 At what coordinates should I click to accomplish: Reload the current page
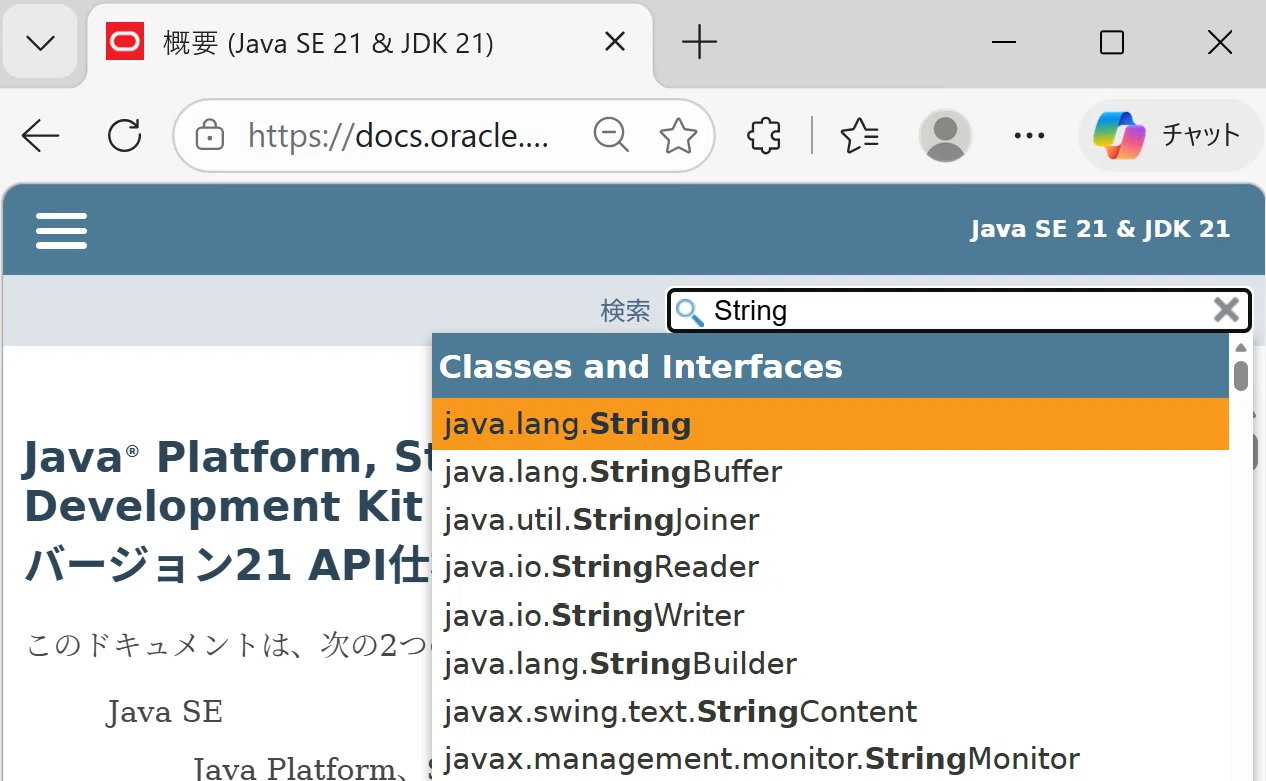(125, 135)
